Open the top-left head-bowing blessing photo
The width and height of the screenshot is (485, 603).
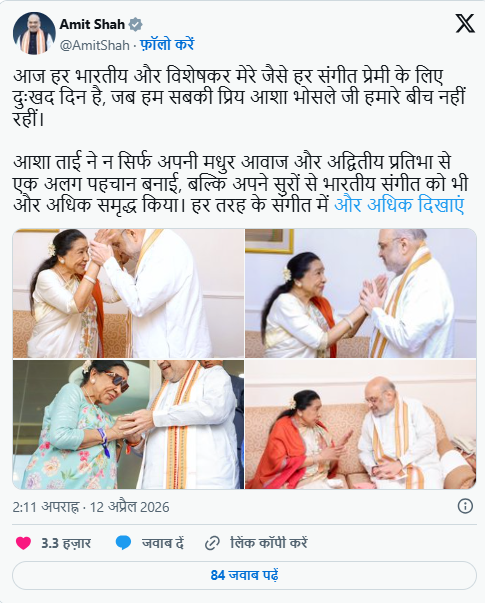pyautogui.click(x=128, y=293)
